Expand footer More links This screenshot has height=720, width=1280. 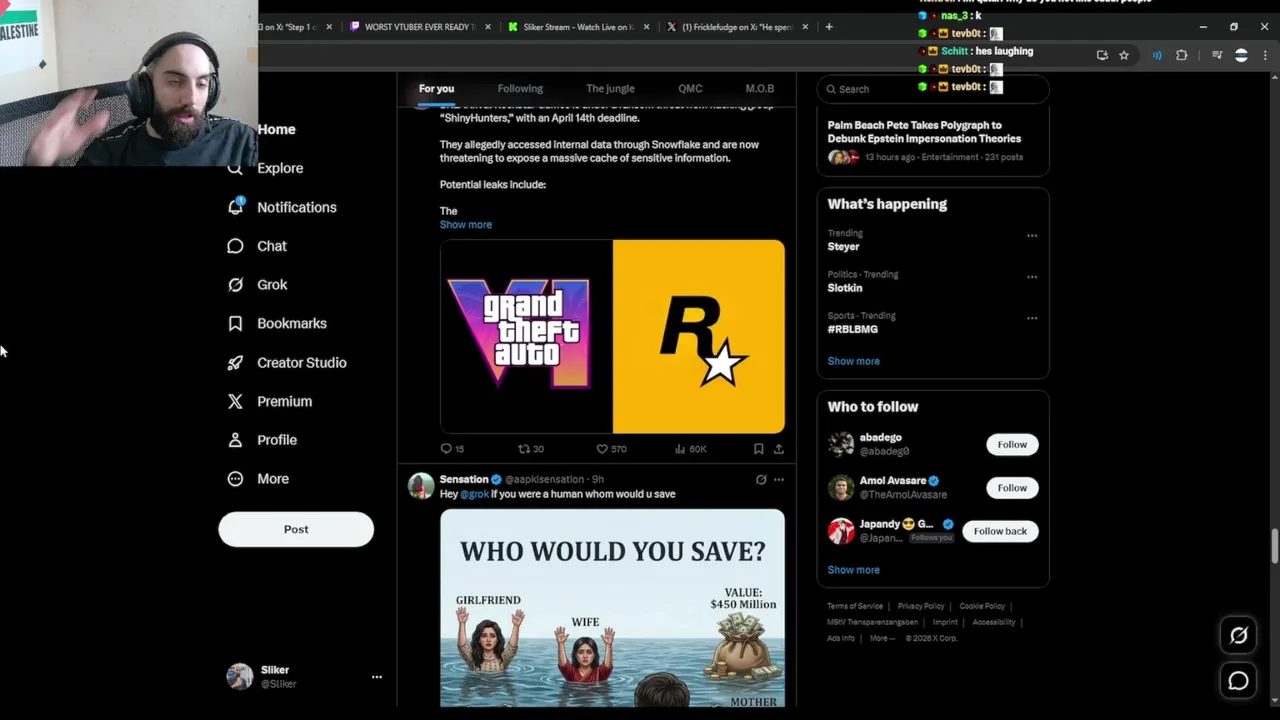click(882, 638)
